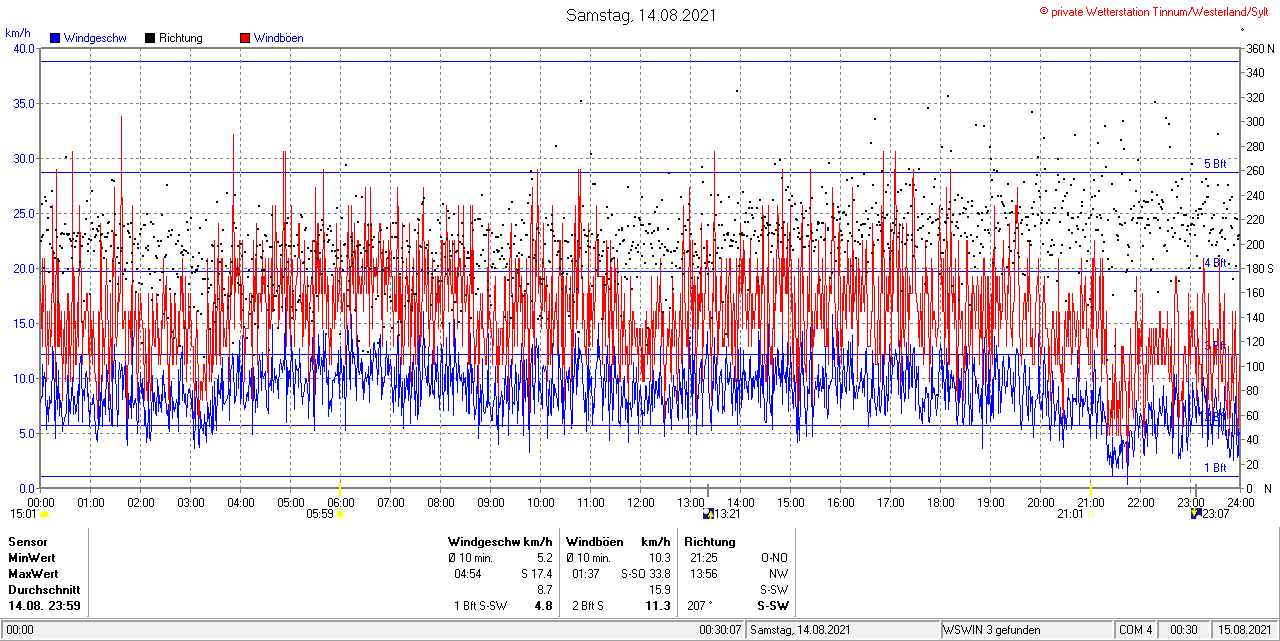This screenshot has width=1280, height=641.
Task: Click the red Windböen legend color square
Action: click(x=245, y=38)
